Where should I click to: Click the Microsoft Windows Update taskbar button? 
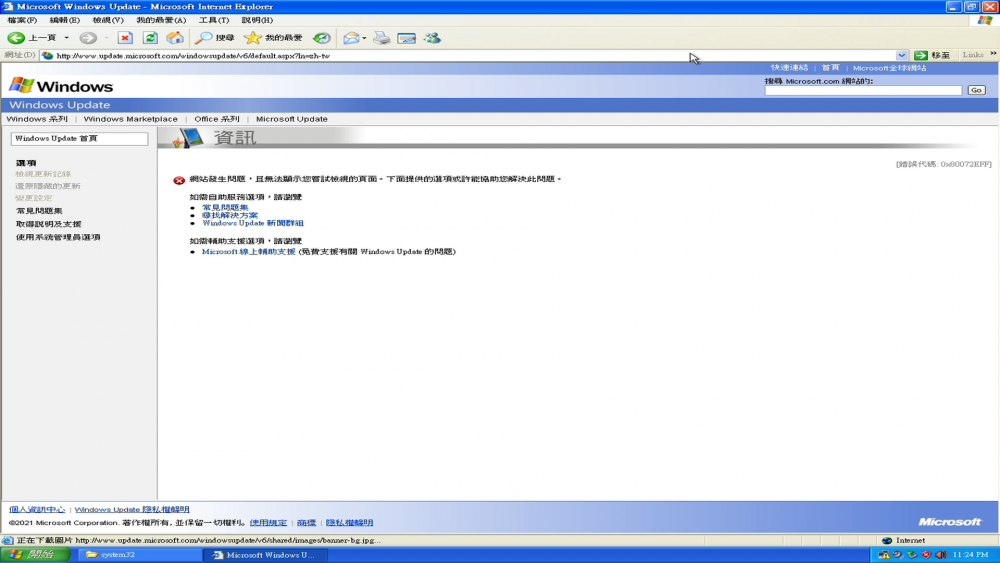(x=265, y=555)
